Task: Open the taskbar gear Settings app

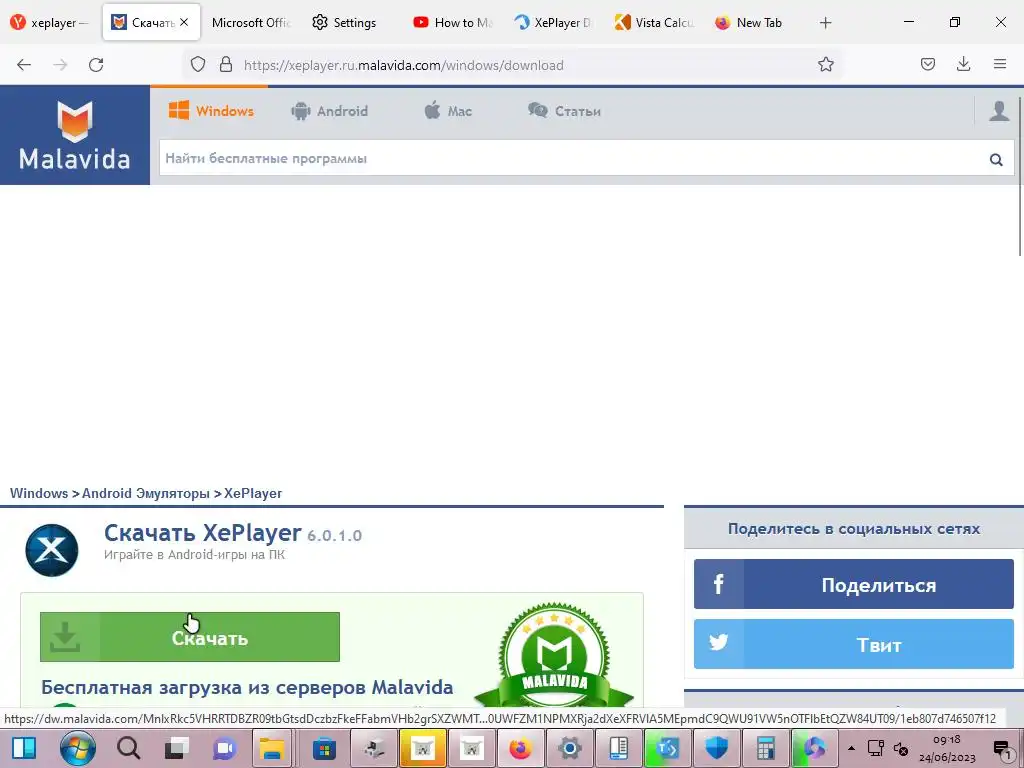Action: (x=569, y=748)
